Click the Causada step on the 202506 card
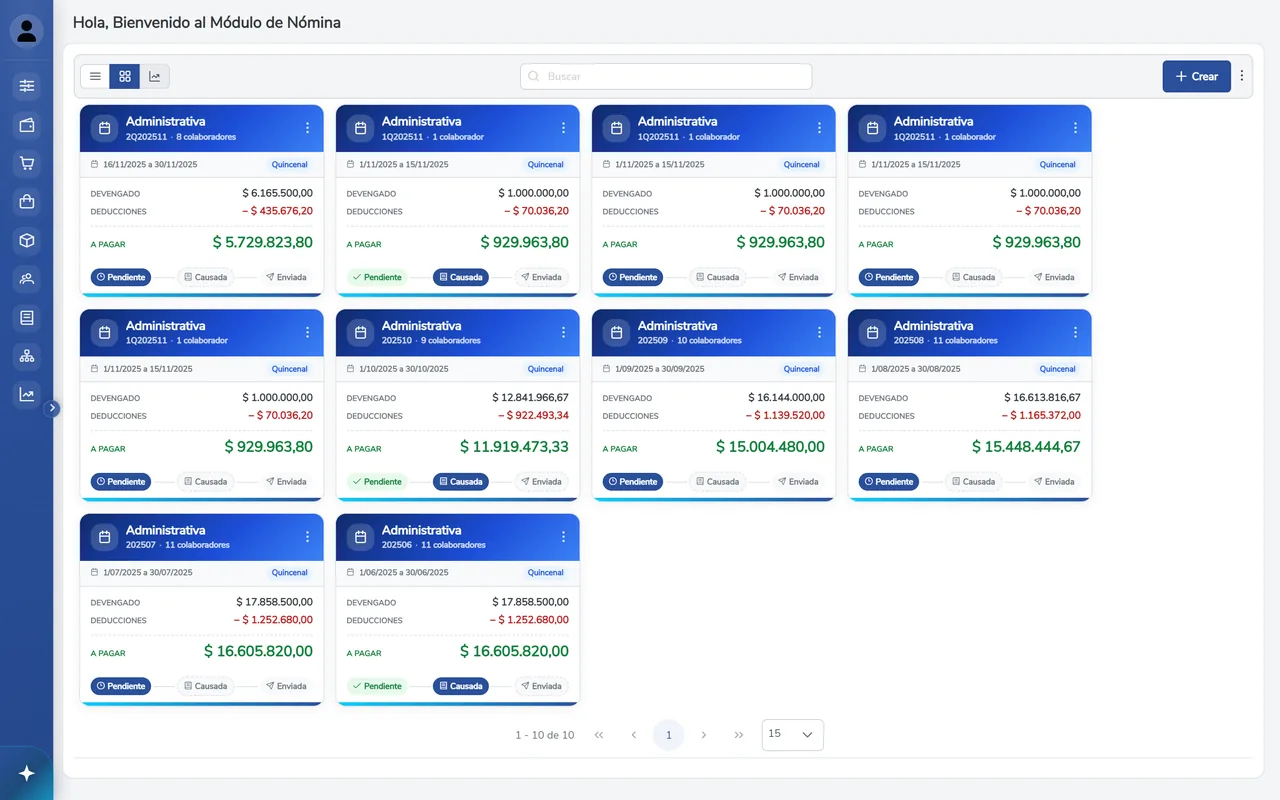The width and height of the screenshot is (1280, 800). coord(461,686)
